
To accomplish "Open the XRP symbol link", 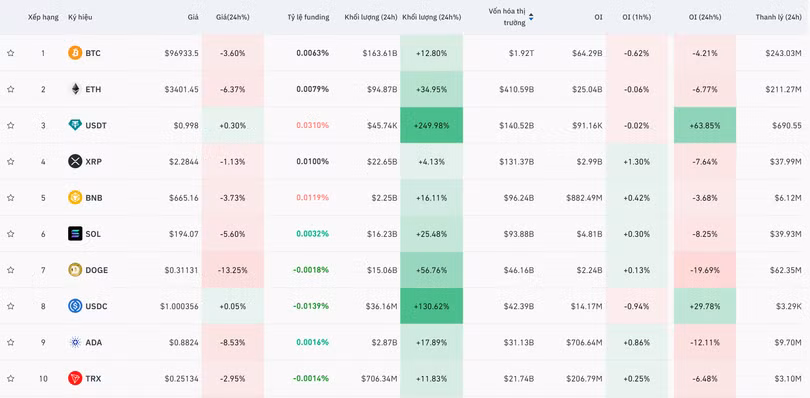I will (94, 161).
